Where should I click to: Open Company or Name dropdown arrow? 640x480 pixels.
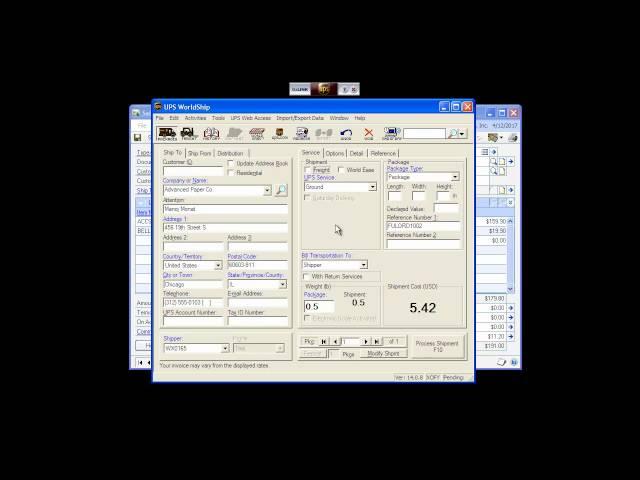tap(267, 190)
